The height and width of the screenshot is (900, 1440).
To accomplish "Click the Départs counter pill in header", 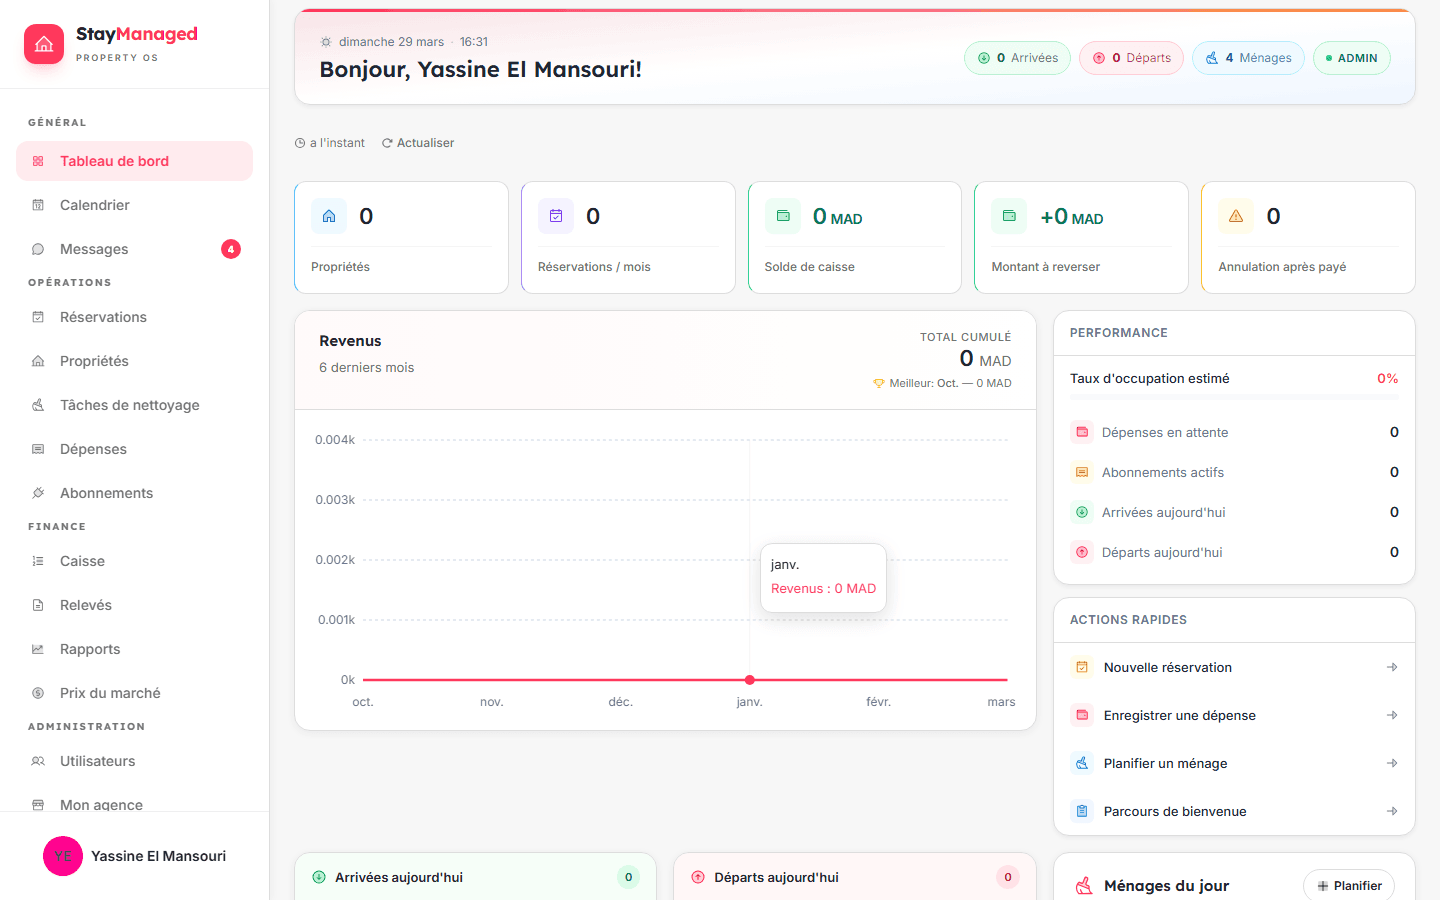I will tap(1131, 58).
